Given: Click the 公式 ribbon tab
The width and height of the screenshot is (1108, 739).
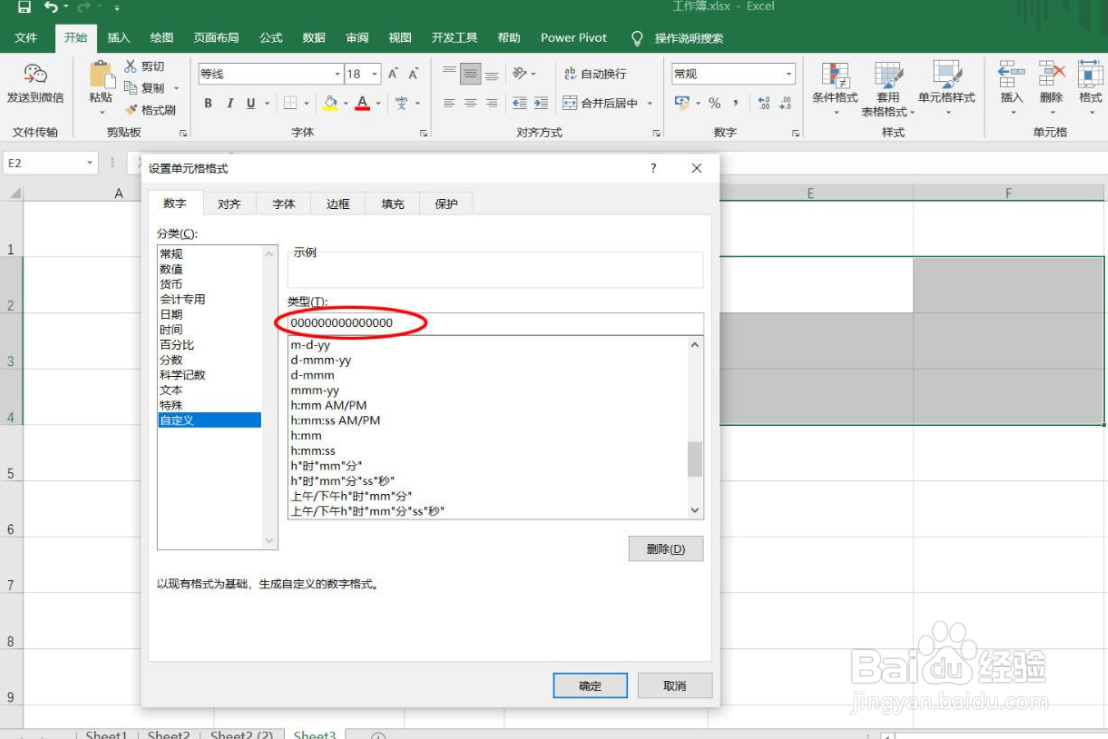Looking at the screenshot, I should (269, 38).
